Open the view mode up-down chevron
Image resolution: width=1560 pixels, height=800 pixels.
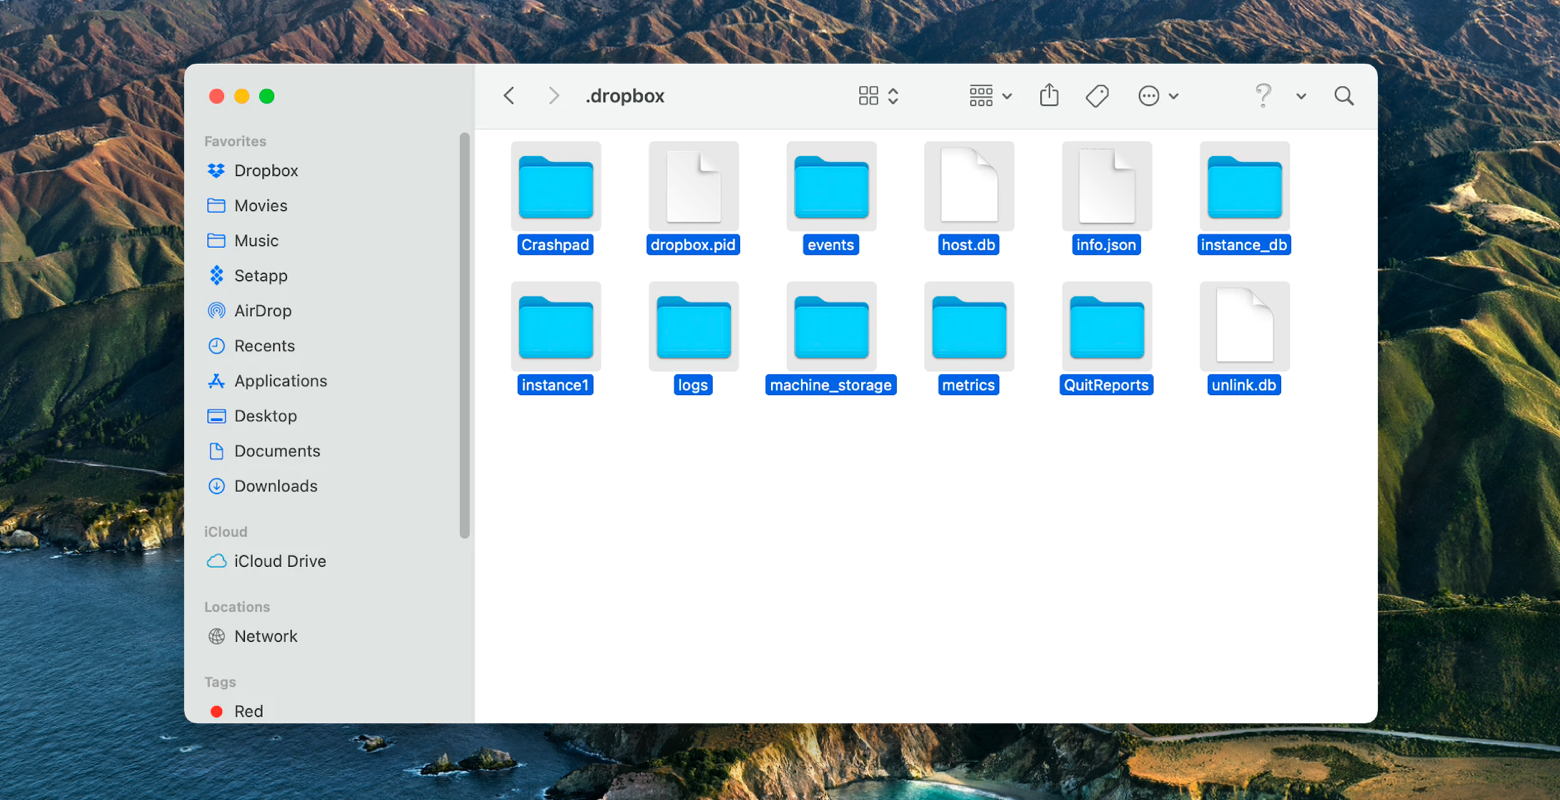(893, 96)
